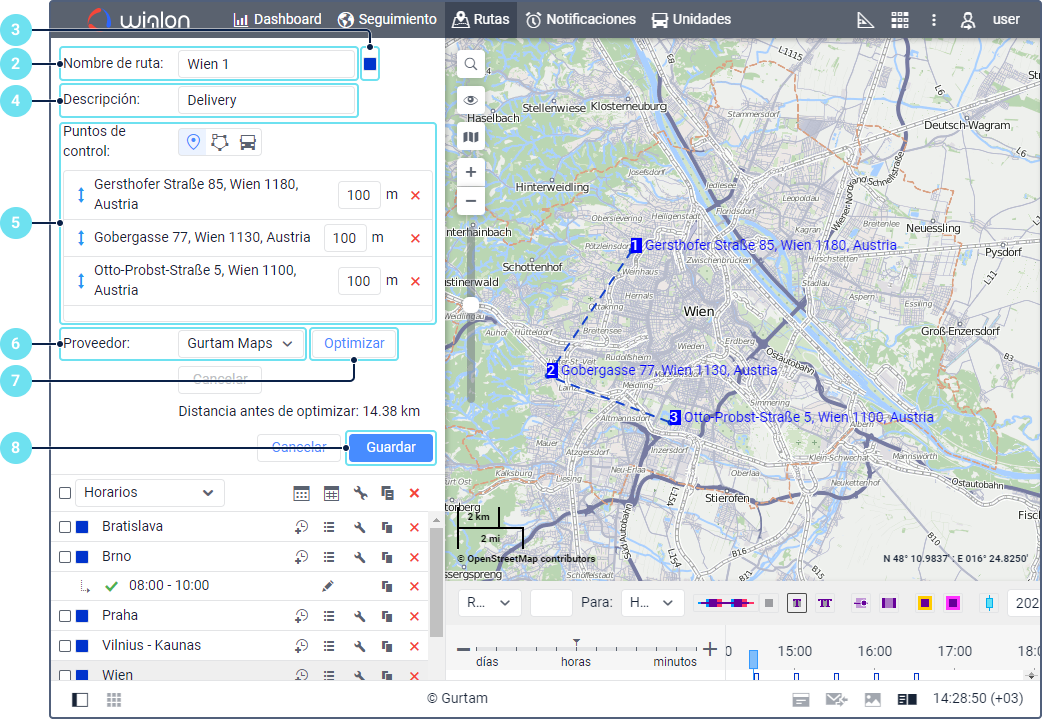
Task: Open the apps grid icon in top bar
Action: point(900,19)
